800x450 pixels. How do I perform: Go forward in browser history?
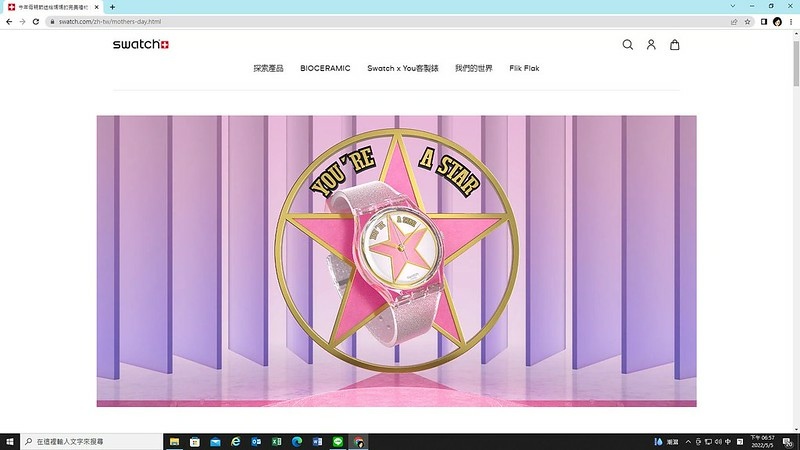(x=22, y=21)
